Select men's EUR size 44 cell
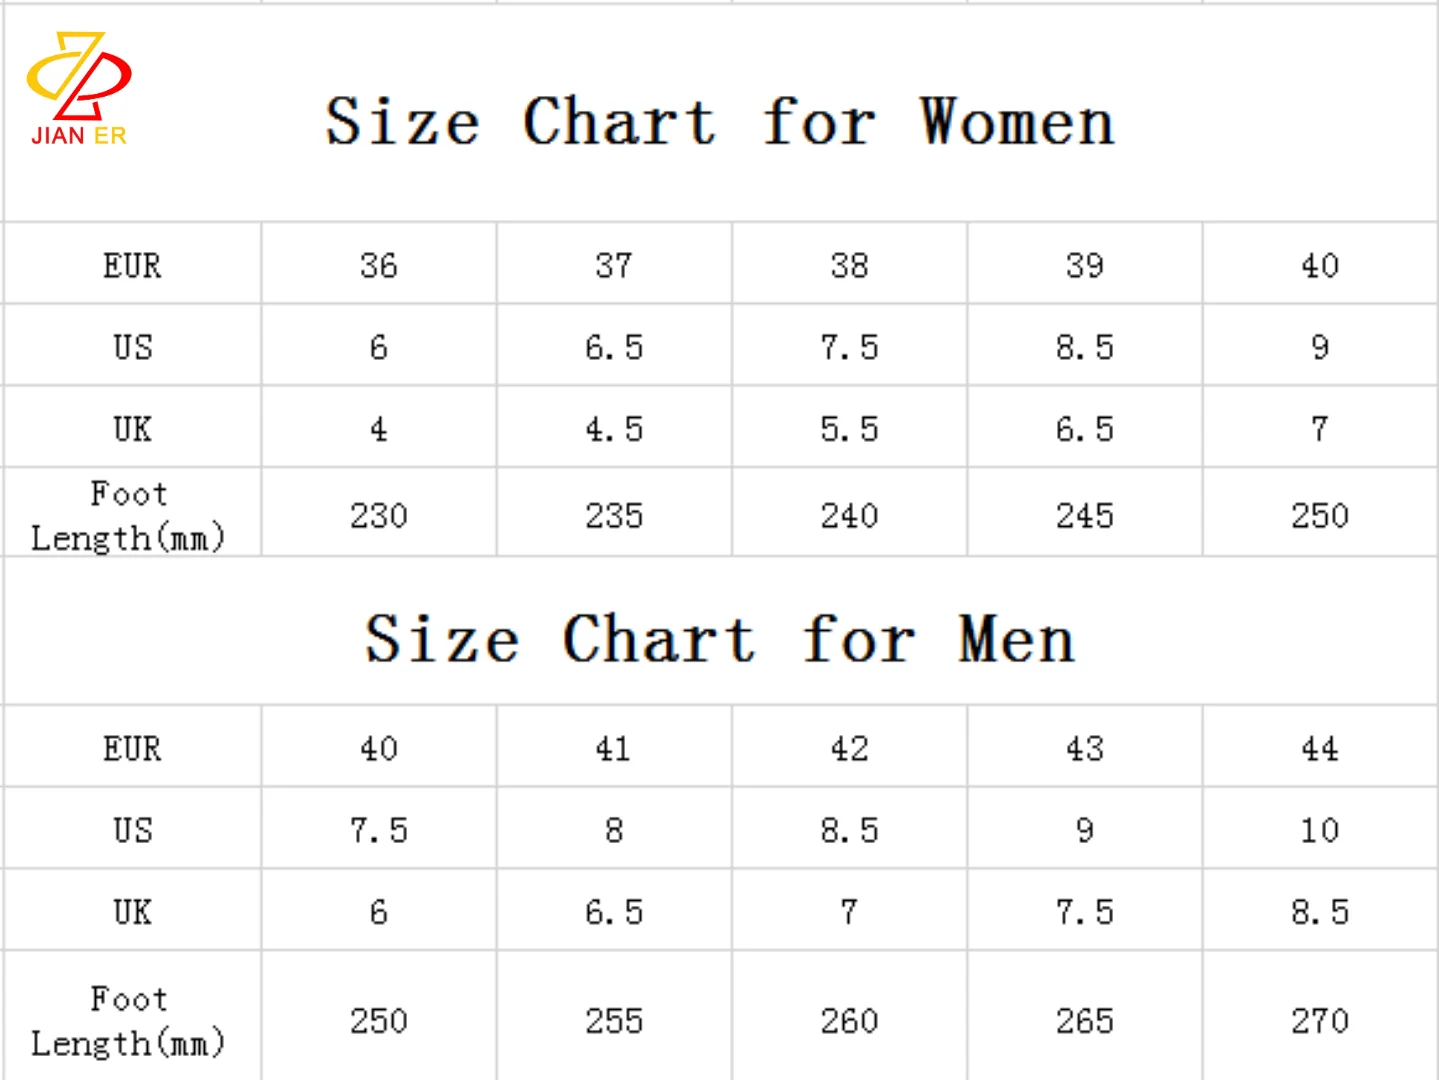Viewport: 1439px width, 1080px height. point(1320,749)
